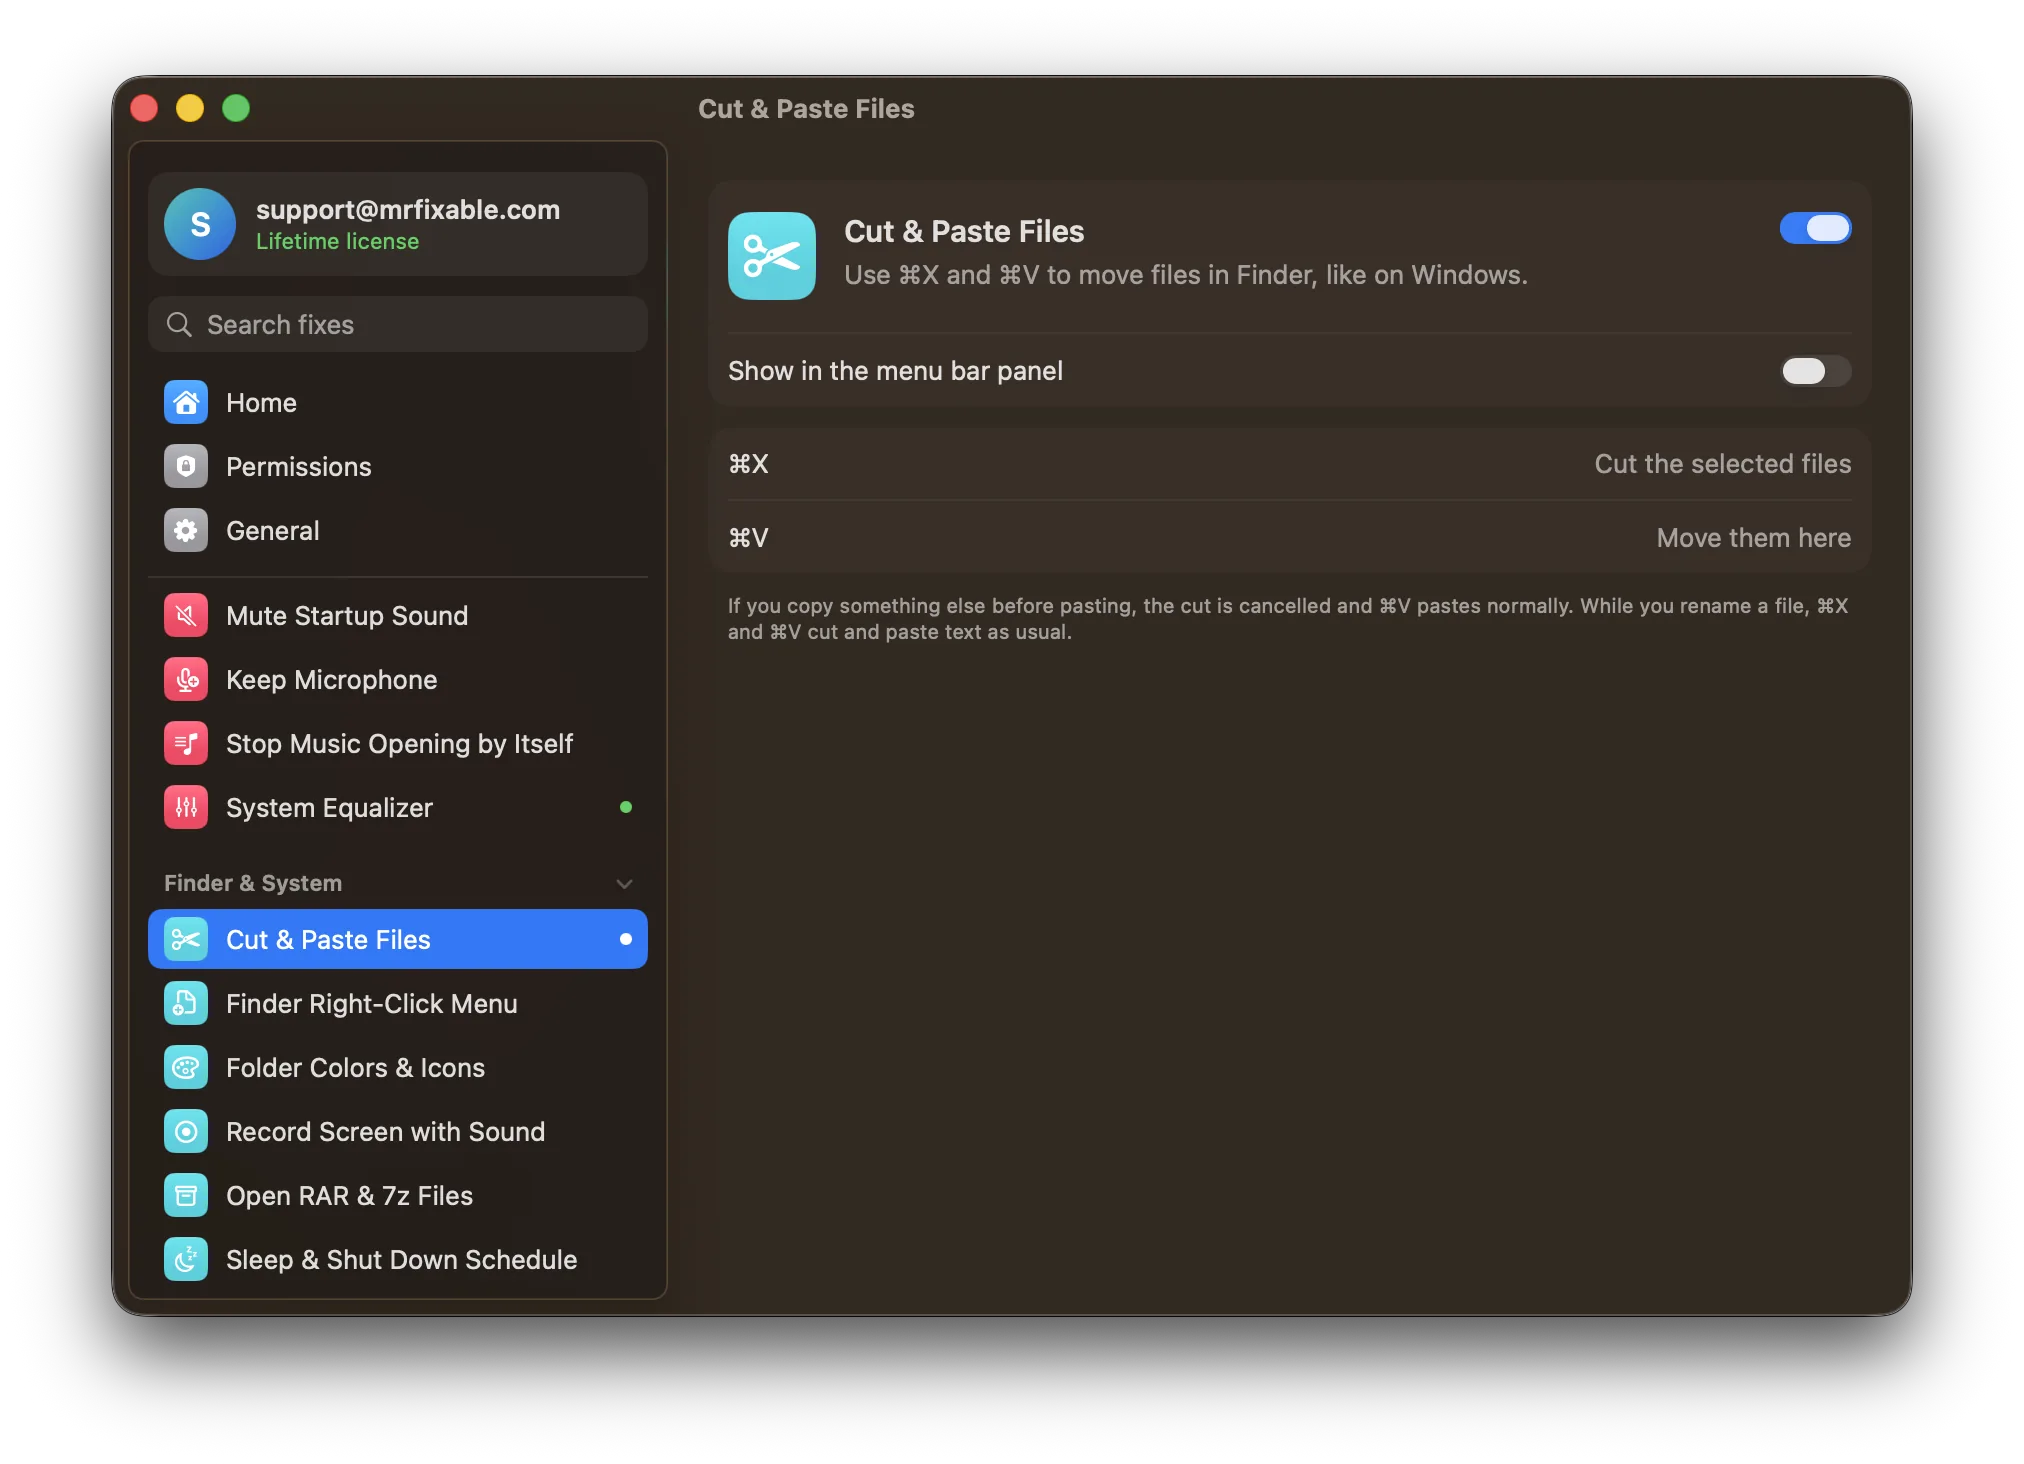Open Open RAR & 7z Files label
The height and width of the screenshot is (1464, 2024).
coord(349,1196)
